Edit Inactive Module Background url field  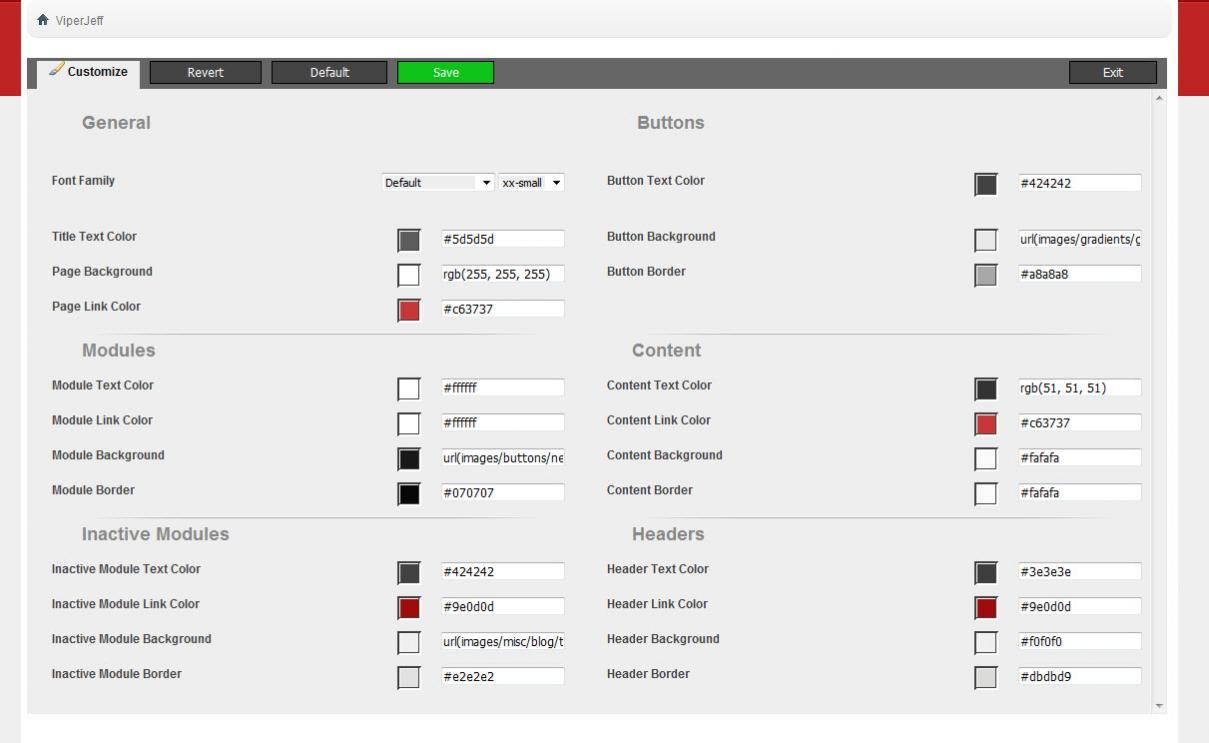(503, 642)
